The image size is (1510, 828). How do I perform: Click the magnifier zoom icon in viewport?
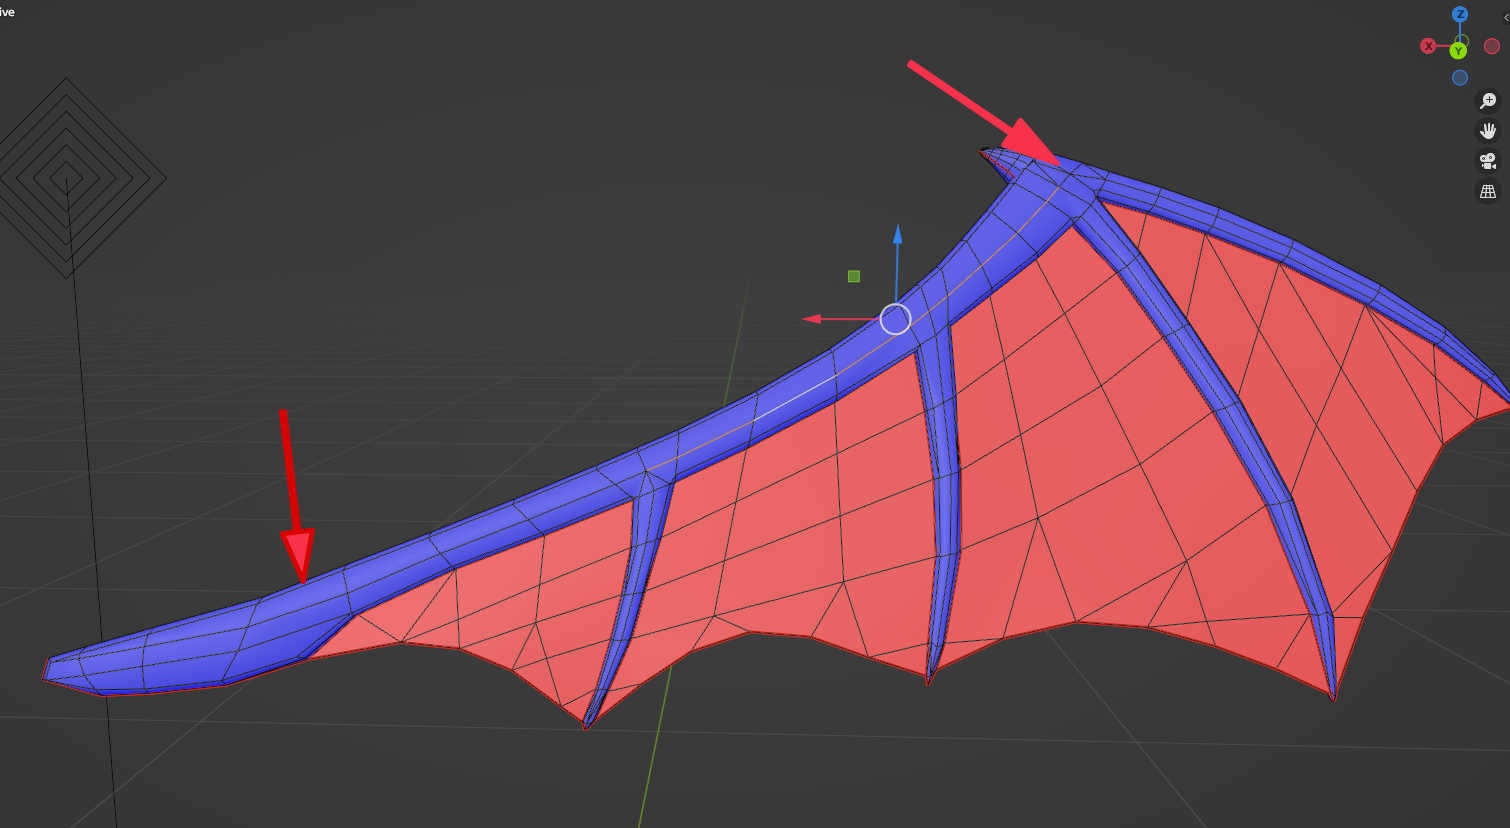(x=1489, y=100)
